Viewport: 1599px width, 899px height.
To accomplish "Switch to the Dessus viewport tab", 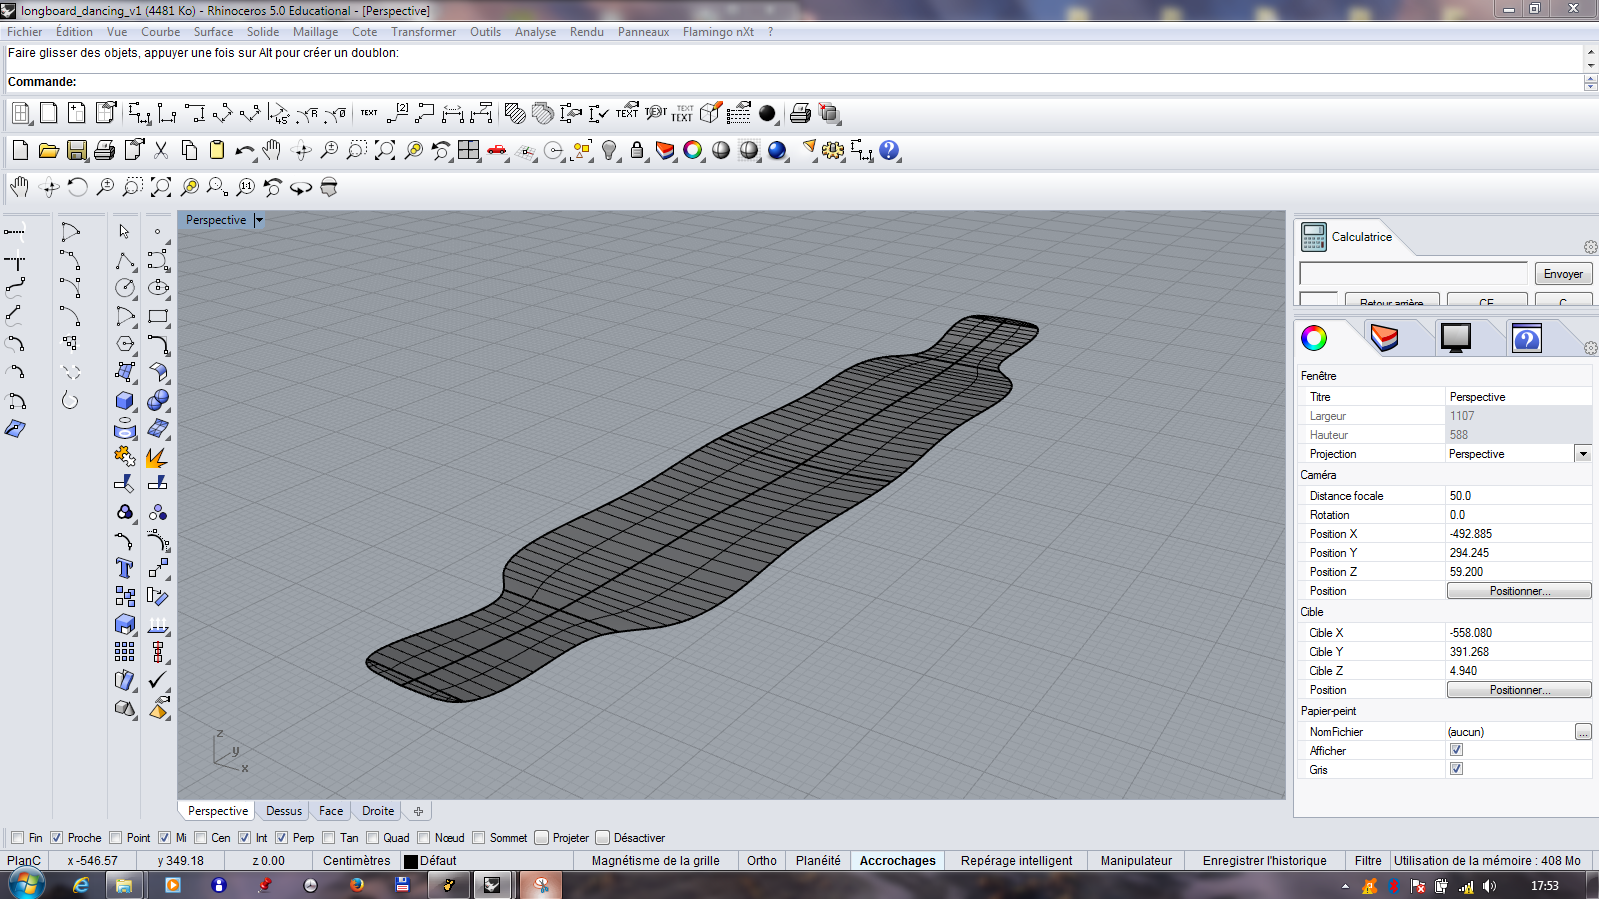I will 284,811.
